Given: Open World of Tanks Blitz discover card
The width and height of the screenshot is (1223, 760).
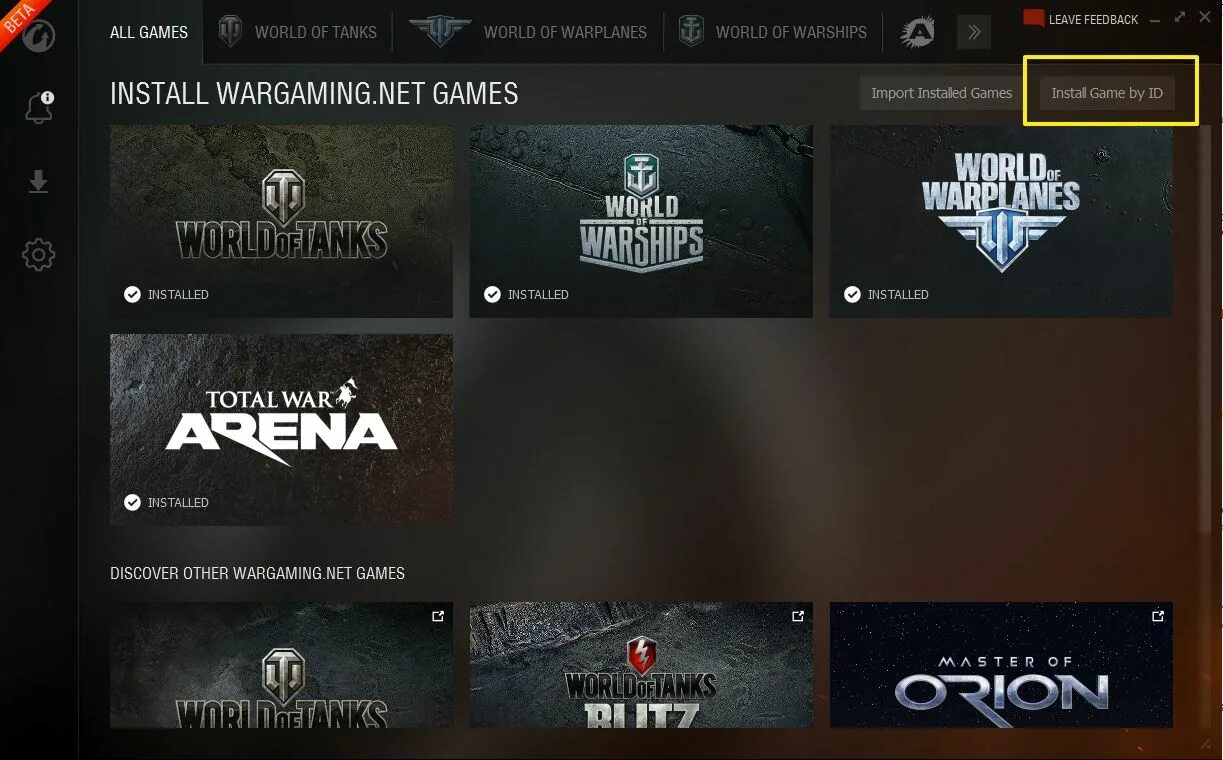Looking at the screenshot, I should [x=641, y=665].
